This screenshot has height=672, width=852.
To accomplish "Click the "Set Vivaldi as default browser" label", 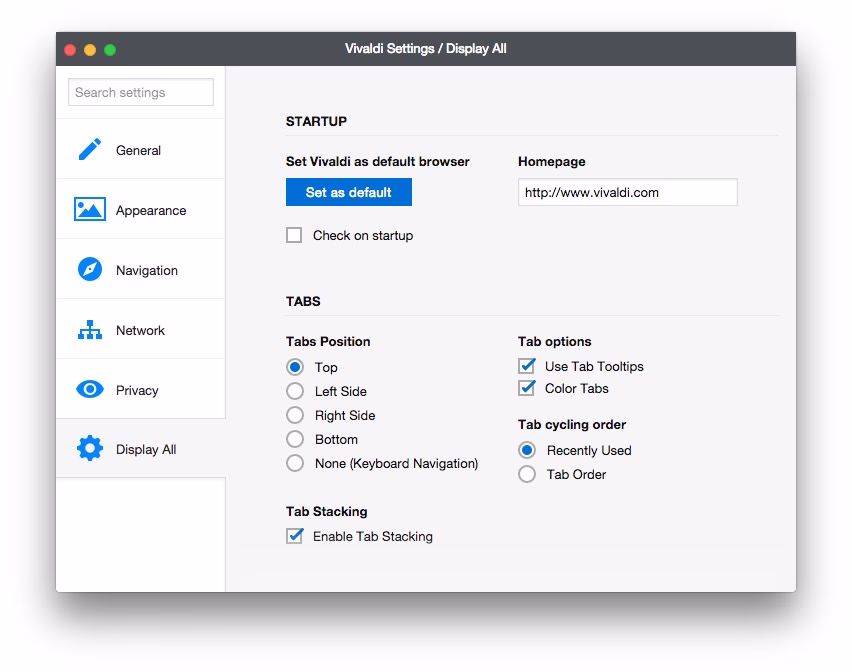I will pyautogui.click(x=378, y=161).
